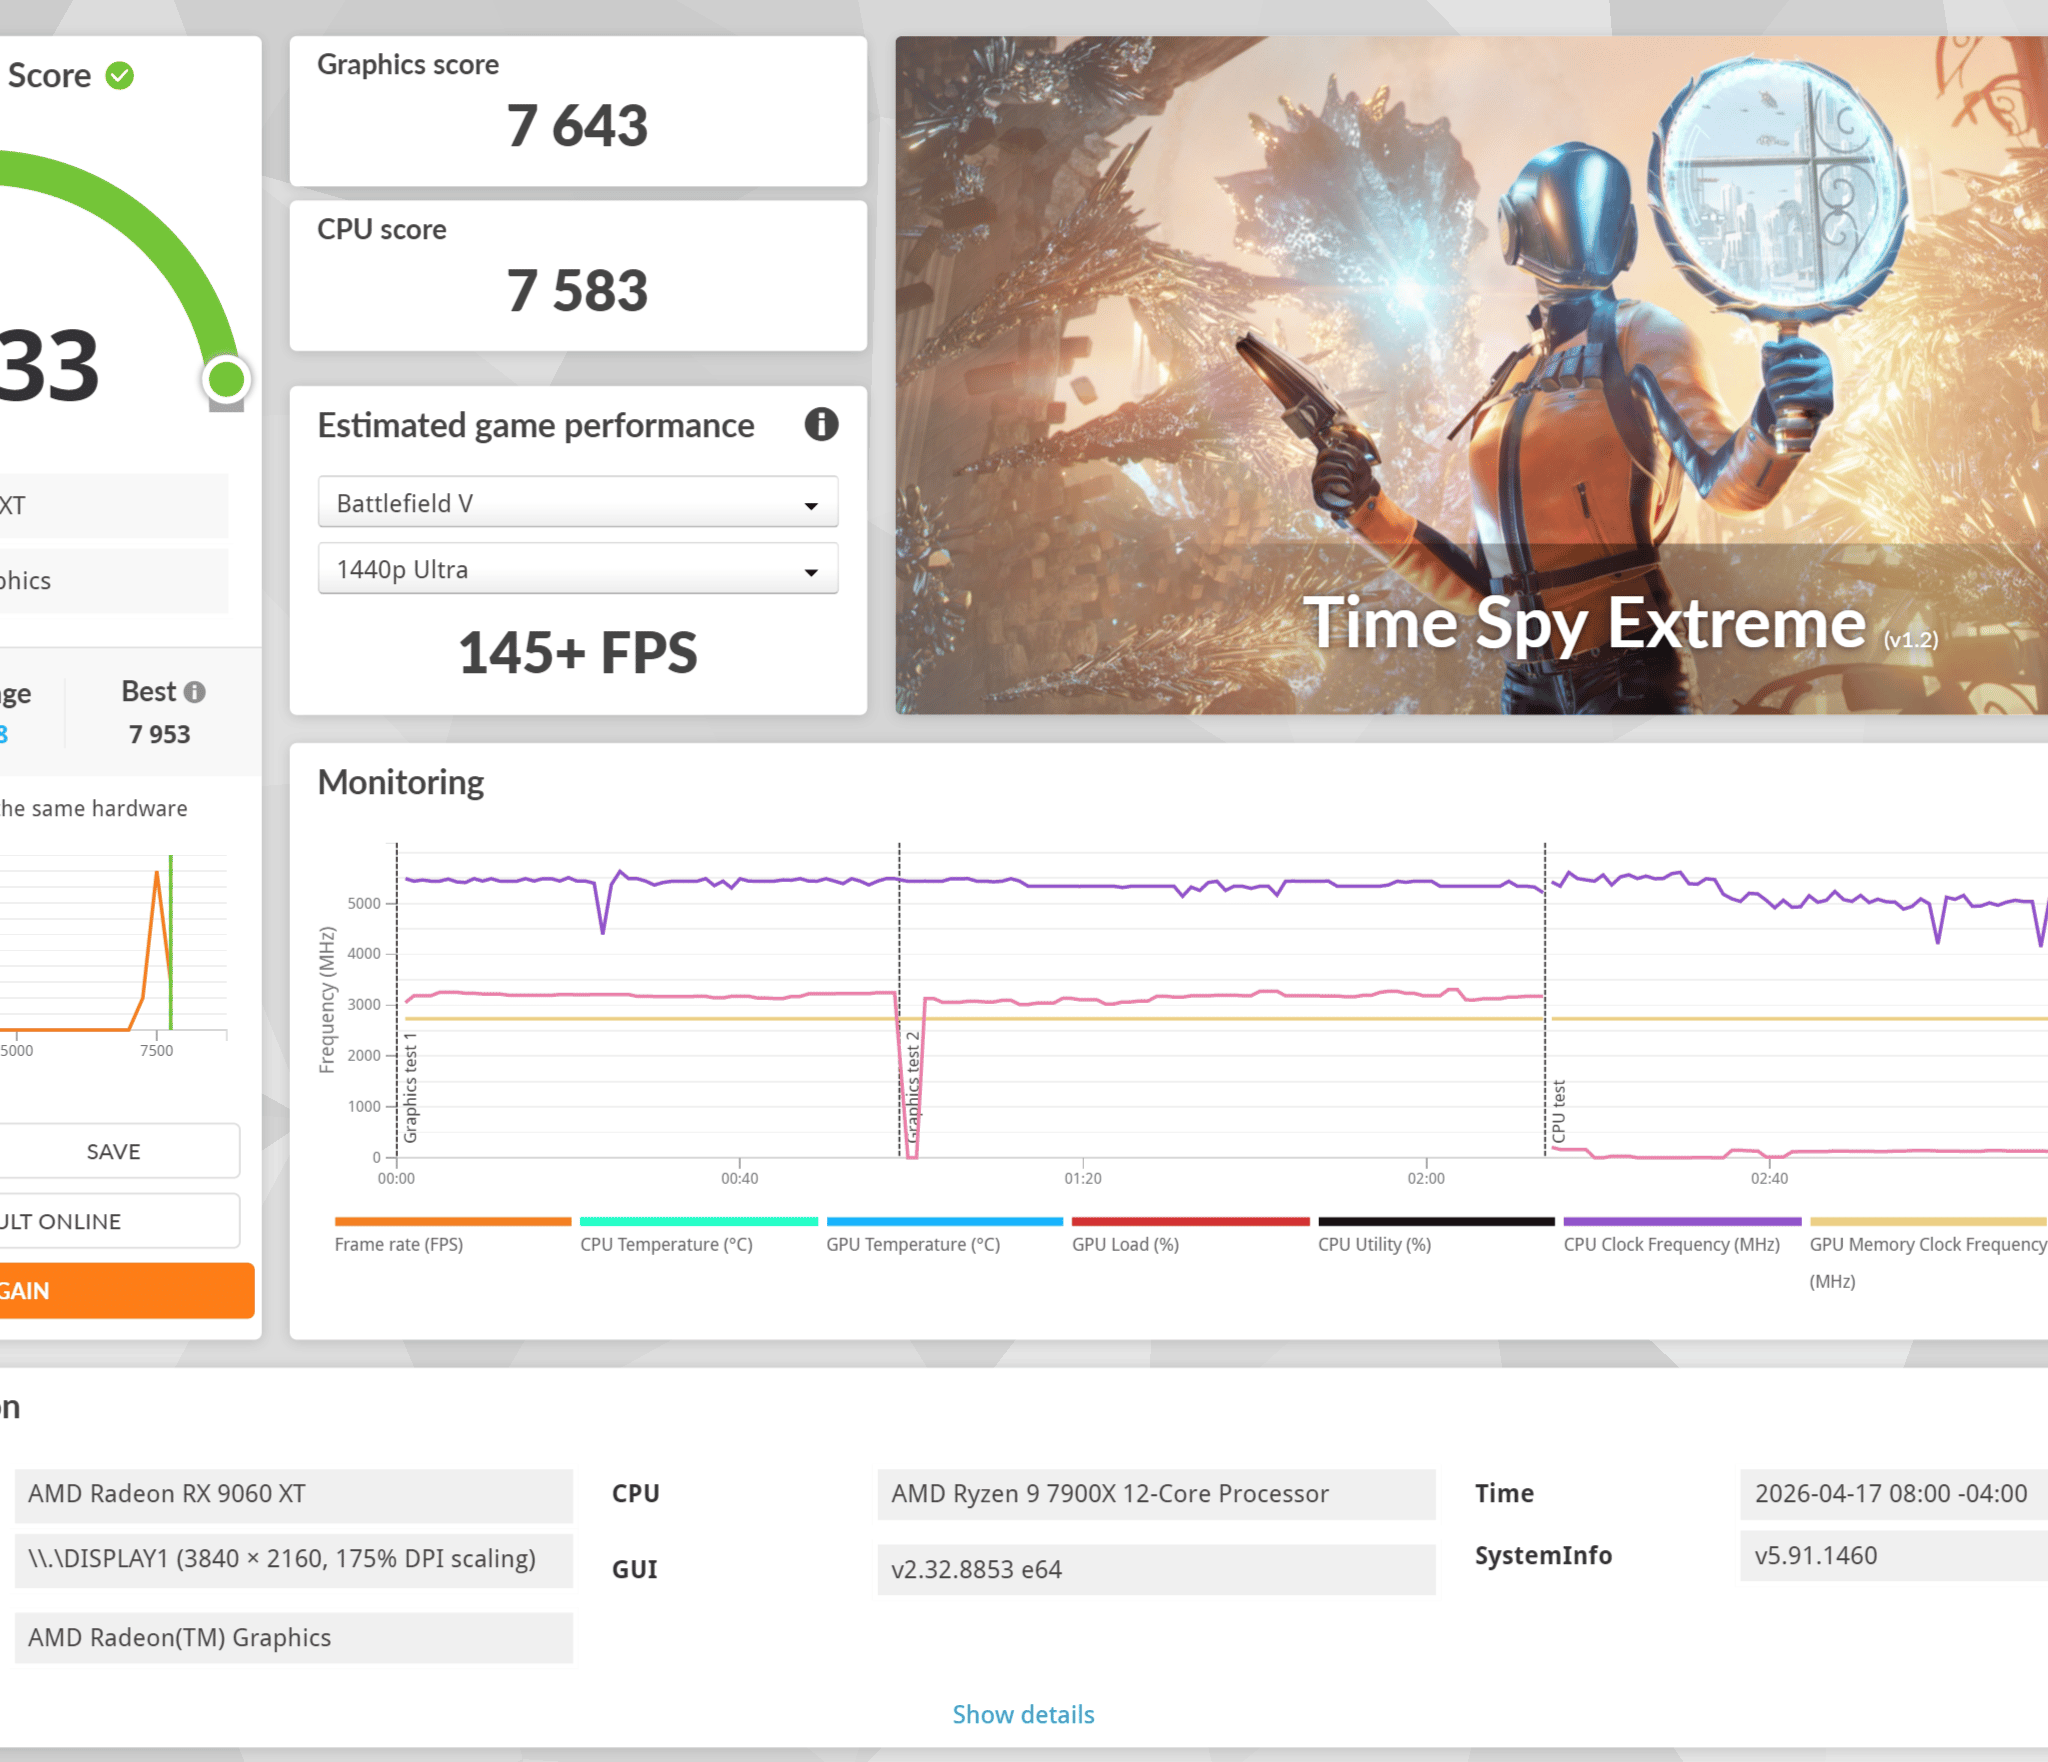Click the Monitoring section heading
2048x1762 pixels.
pyautogui.click(x=400, y=782)
